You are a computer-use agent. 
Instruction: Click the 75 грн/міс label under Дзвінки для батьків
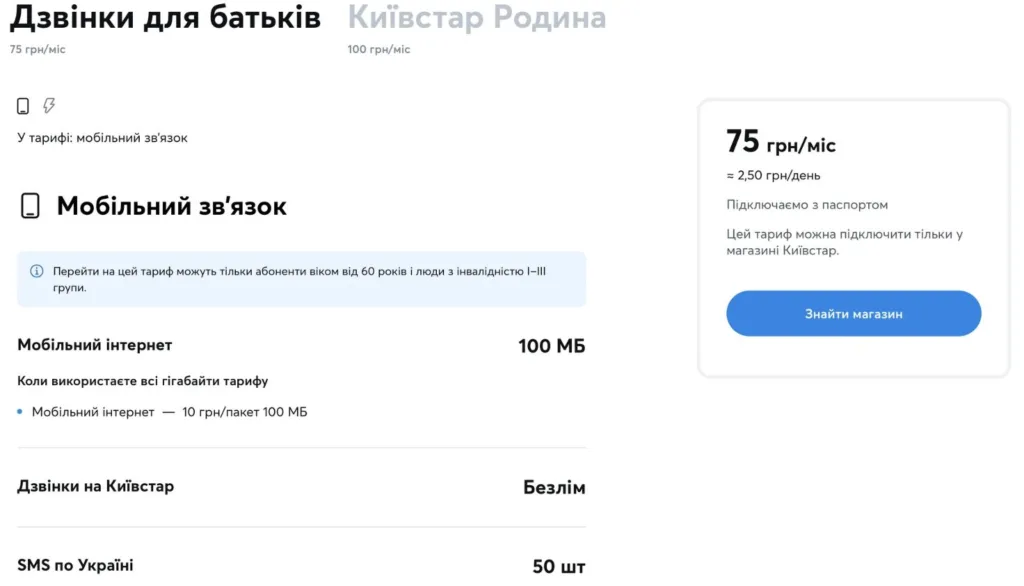(38, 48)
